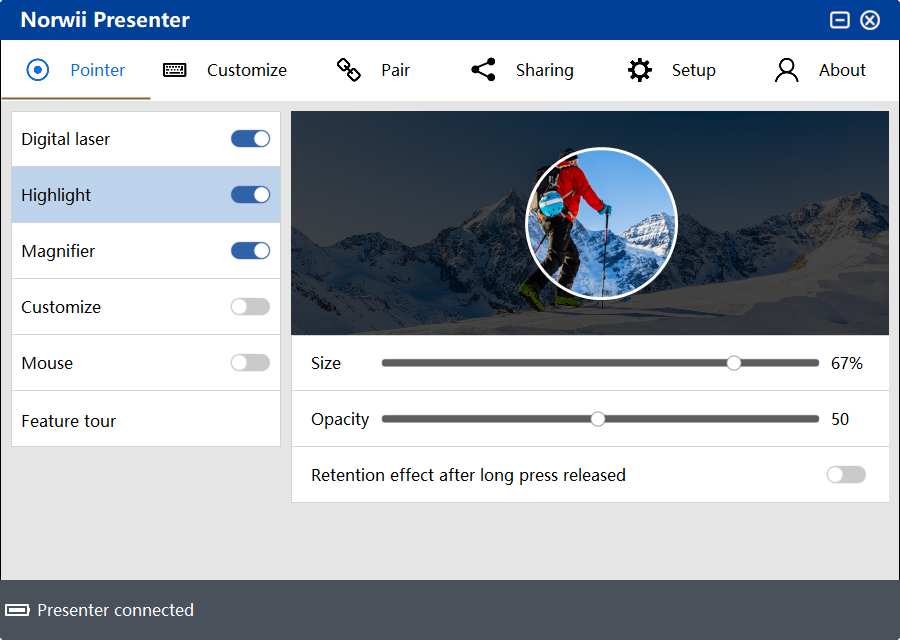900x640 pixels.
Task: Click the highlight spotlight circle in the preview image
Action: (x=602, y=223)
